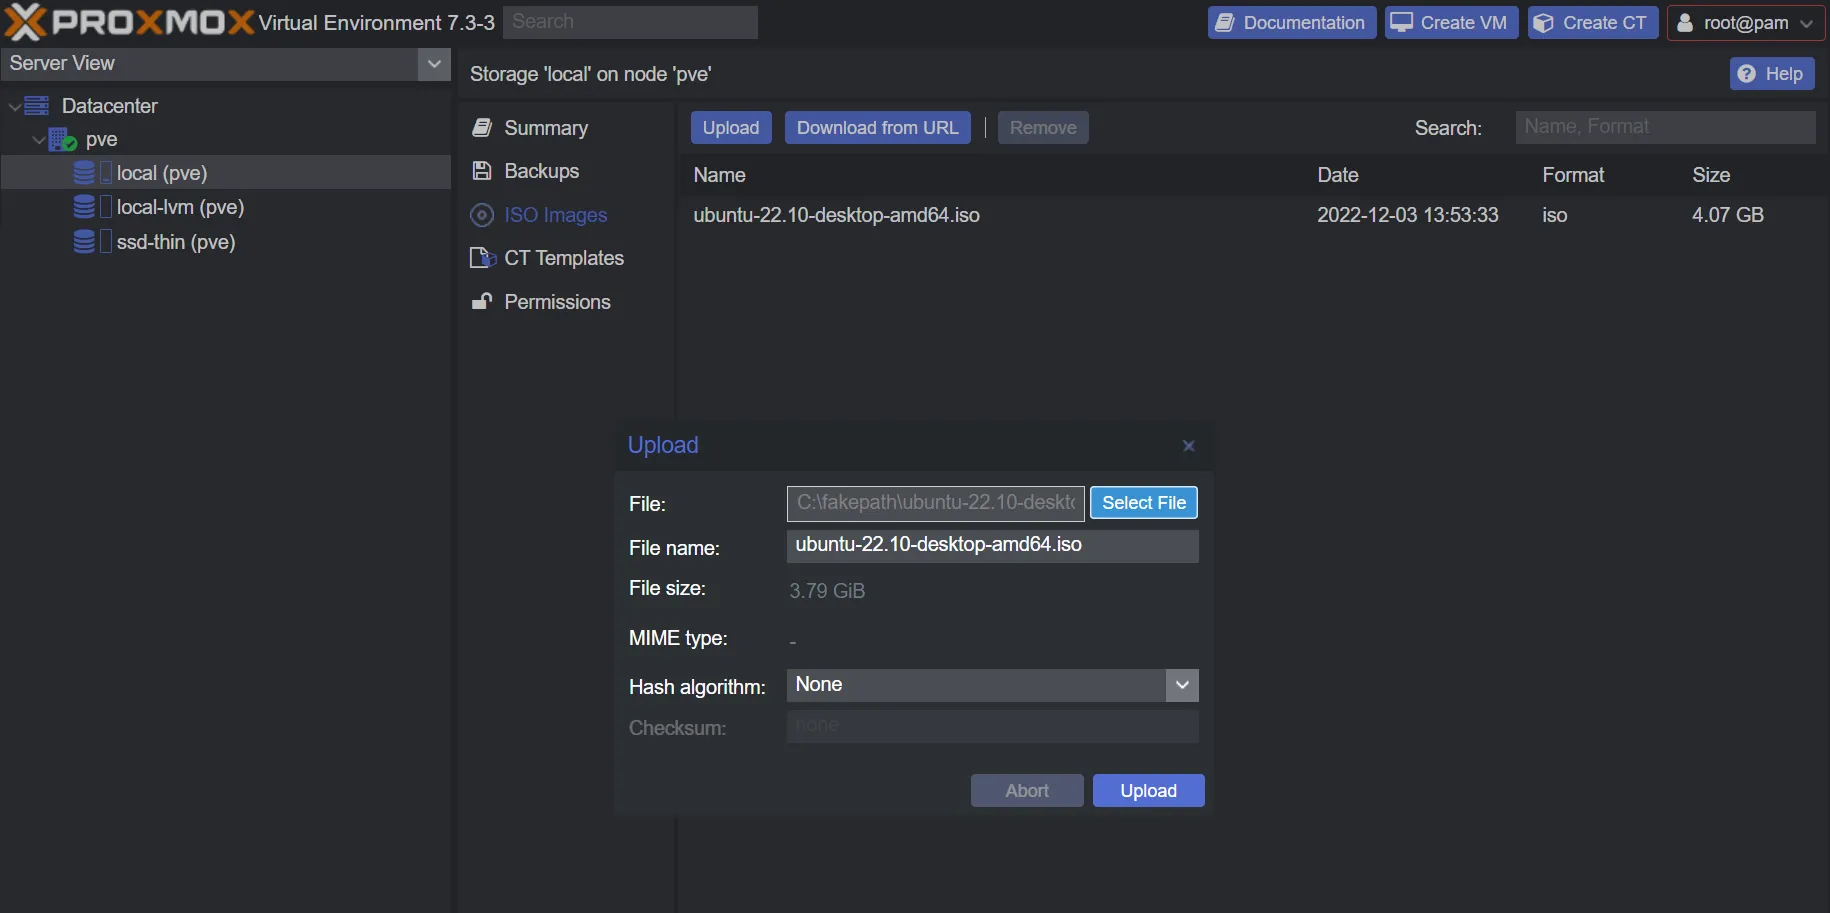The height and width of the screenshot is (913, 1830).
Task: Click the Permissions lock icon
Action: click(482, 301)
